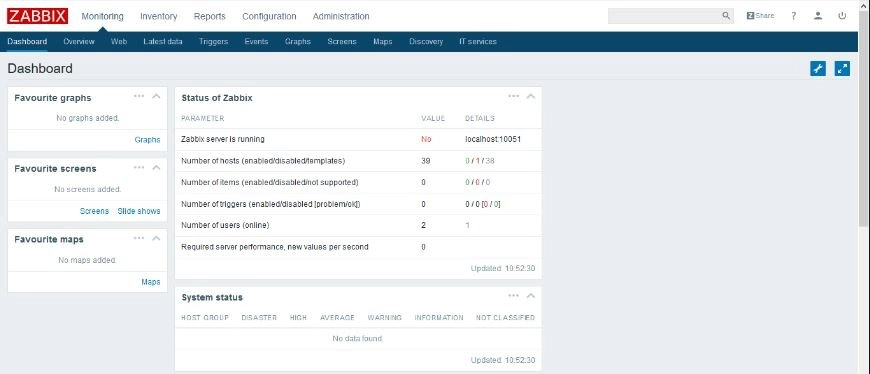
Task: Click the Maps link in Favourite maps
Action: 151,282
